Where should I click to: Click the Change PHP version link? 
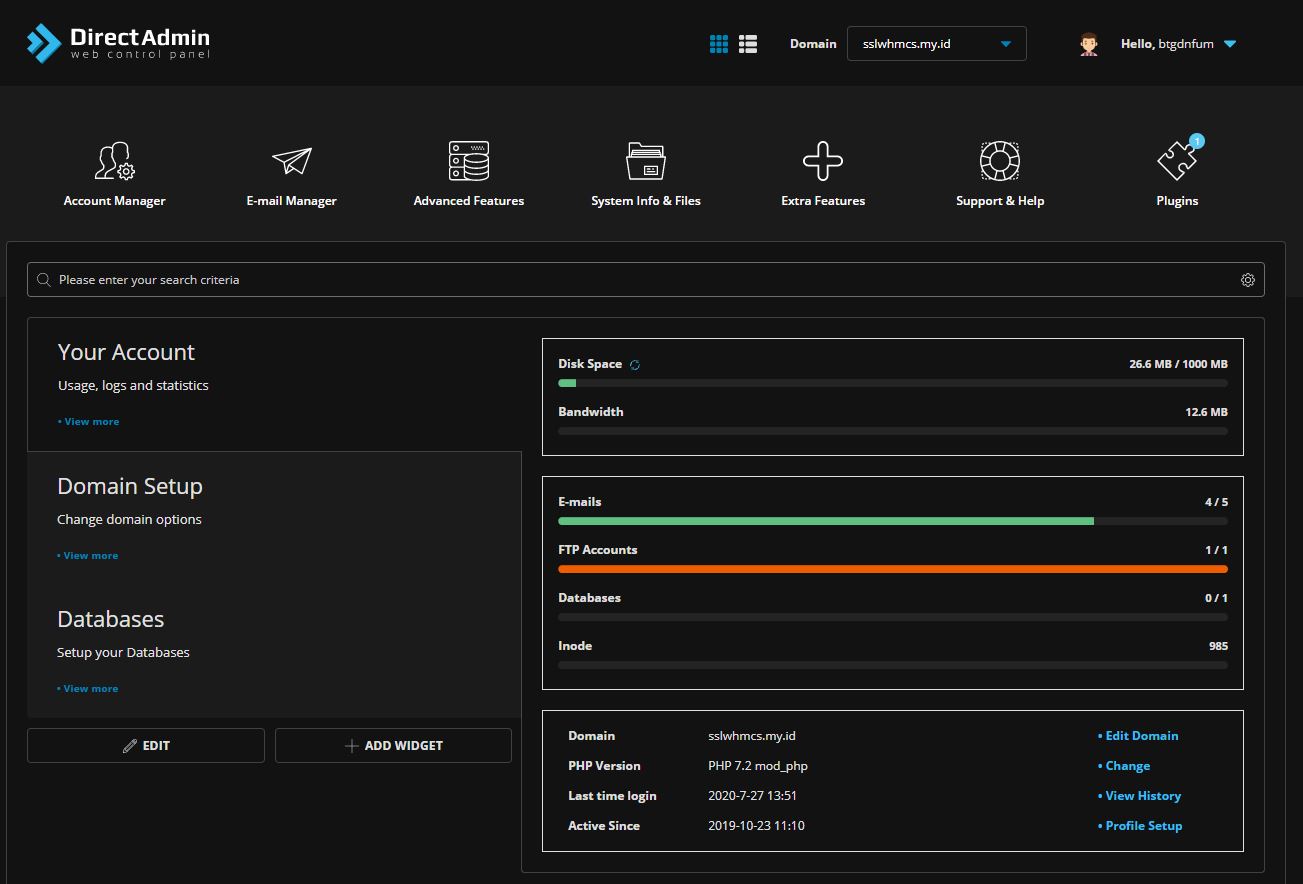pos(1124,766)
